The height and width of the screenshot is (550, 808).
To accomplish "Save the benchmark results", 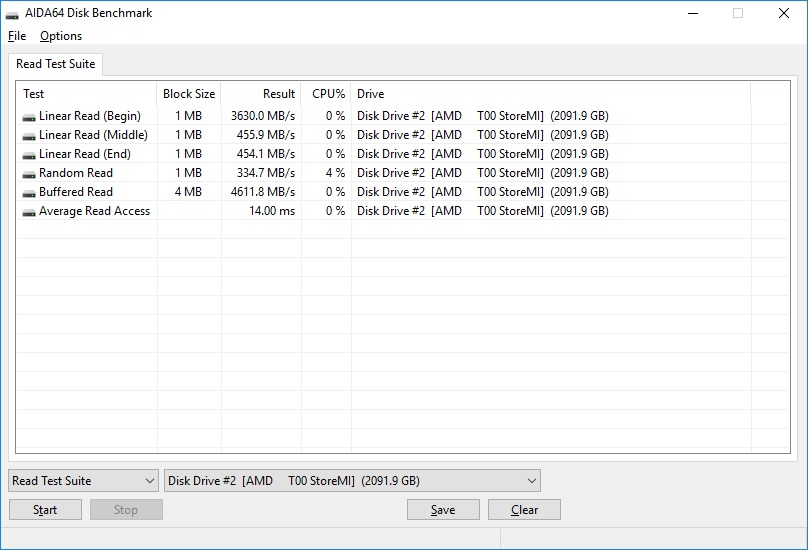I will click(443, 510).
